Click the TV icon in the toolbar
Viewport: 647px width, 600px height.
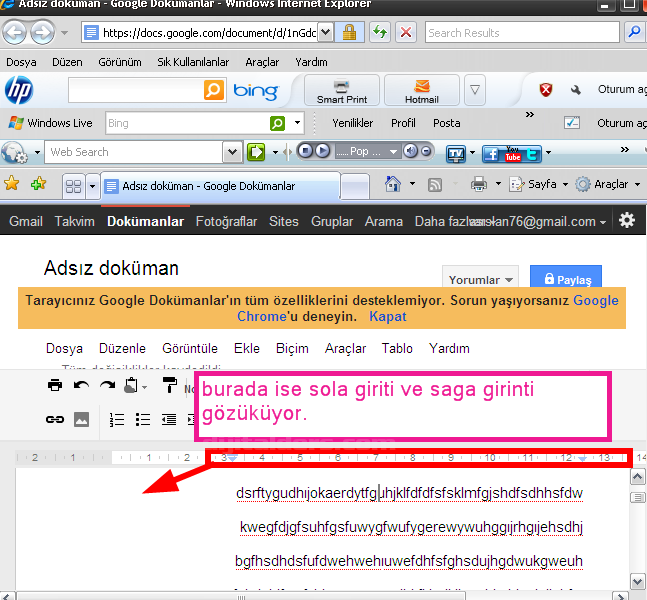pyautogui.click(x=456, y=154)
